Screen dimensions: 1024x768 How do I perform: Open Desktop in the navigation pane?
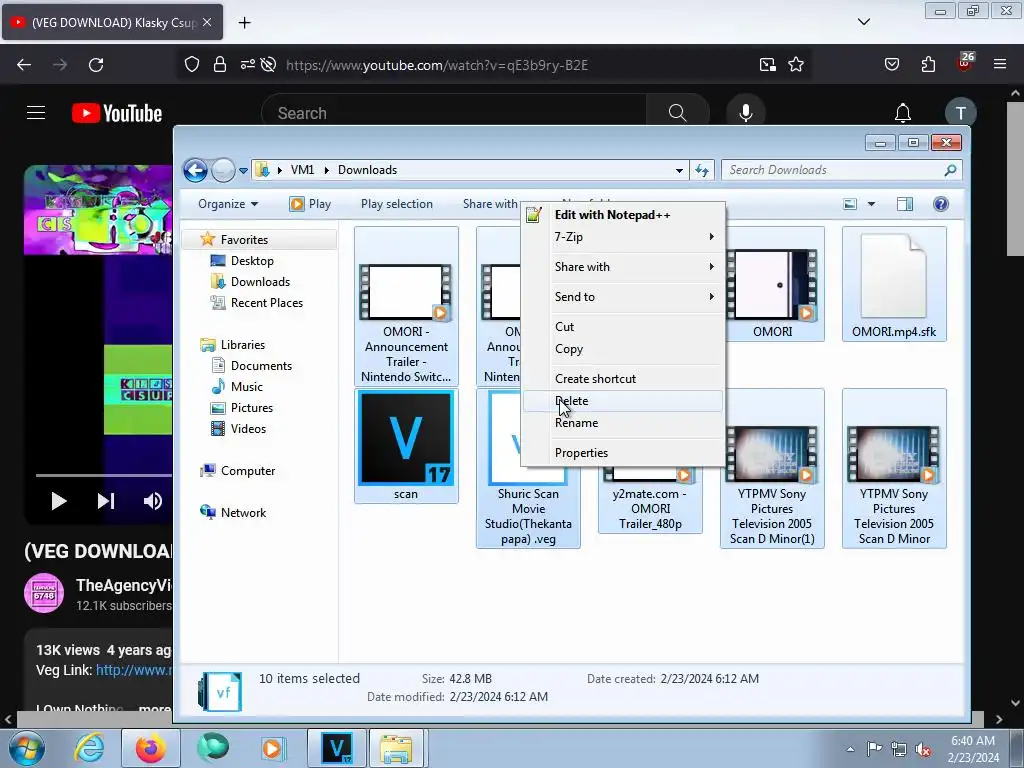coord(252,261)
